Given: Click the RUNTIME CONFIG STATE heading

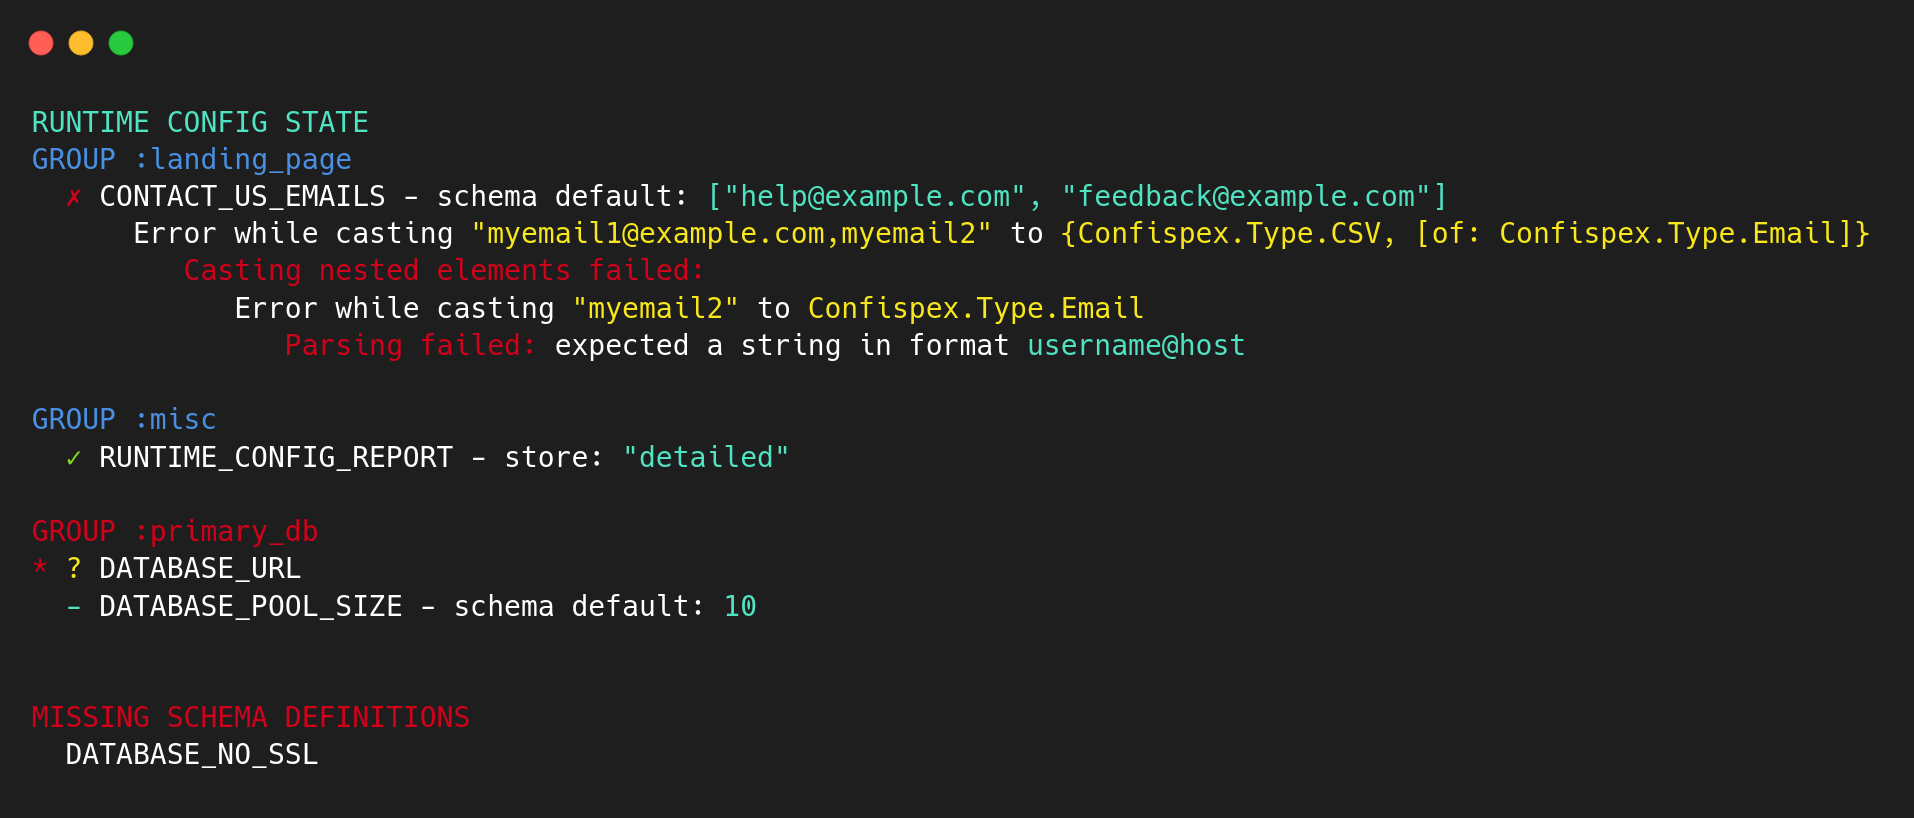Looking at the screenshot, I should click(200, 122).
